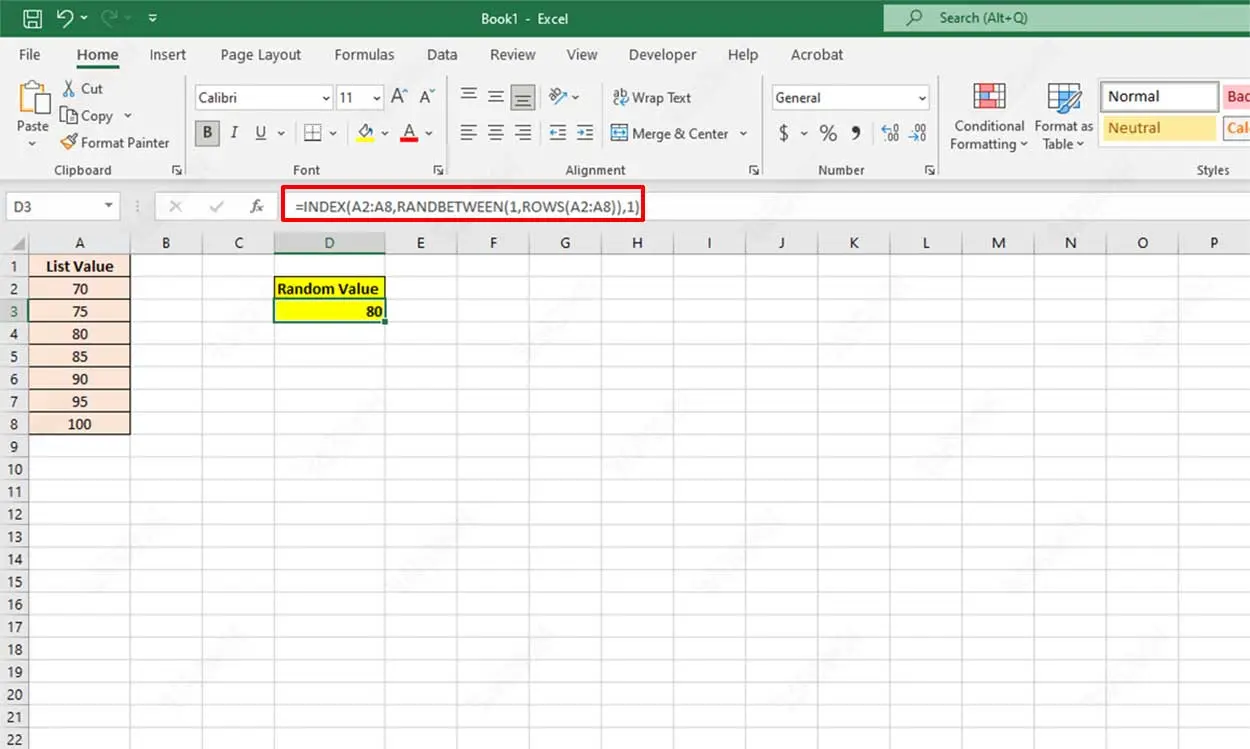Toggle Italic formatting button
Image resolution: width=1250 pixels, height=749 pixels.
coord(234,133)
